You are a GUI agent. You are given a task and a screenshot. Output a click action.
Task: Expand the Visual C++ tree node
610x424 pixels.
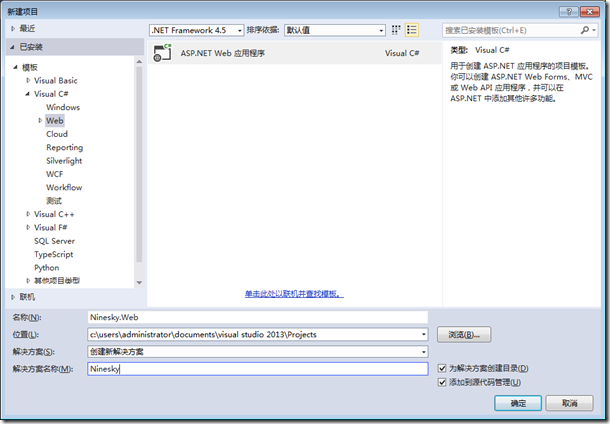click(x=29, y=214)
